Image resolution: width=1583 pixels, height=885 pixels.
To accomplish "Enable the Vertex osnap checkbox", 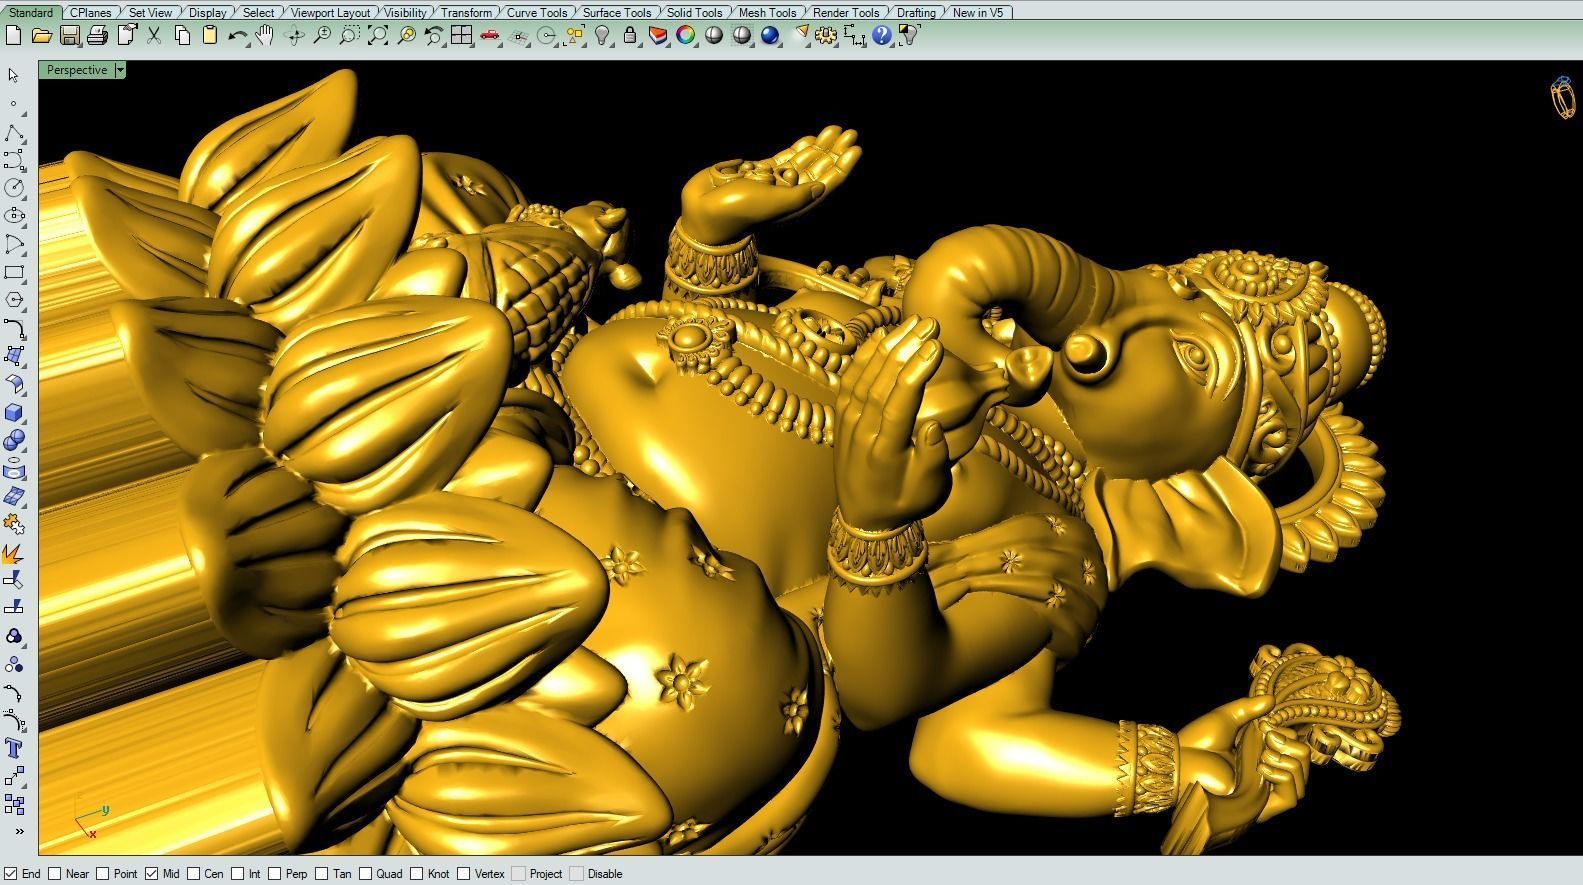I will [464, 873].
